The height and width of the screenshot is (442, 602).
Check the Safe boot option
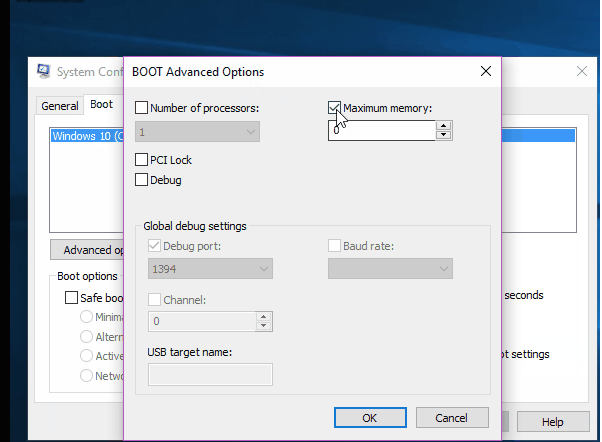pyautogui.click(x=72, y=297)
